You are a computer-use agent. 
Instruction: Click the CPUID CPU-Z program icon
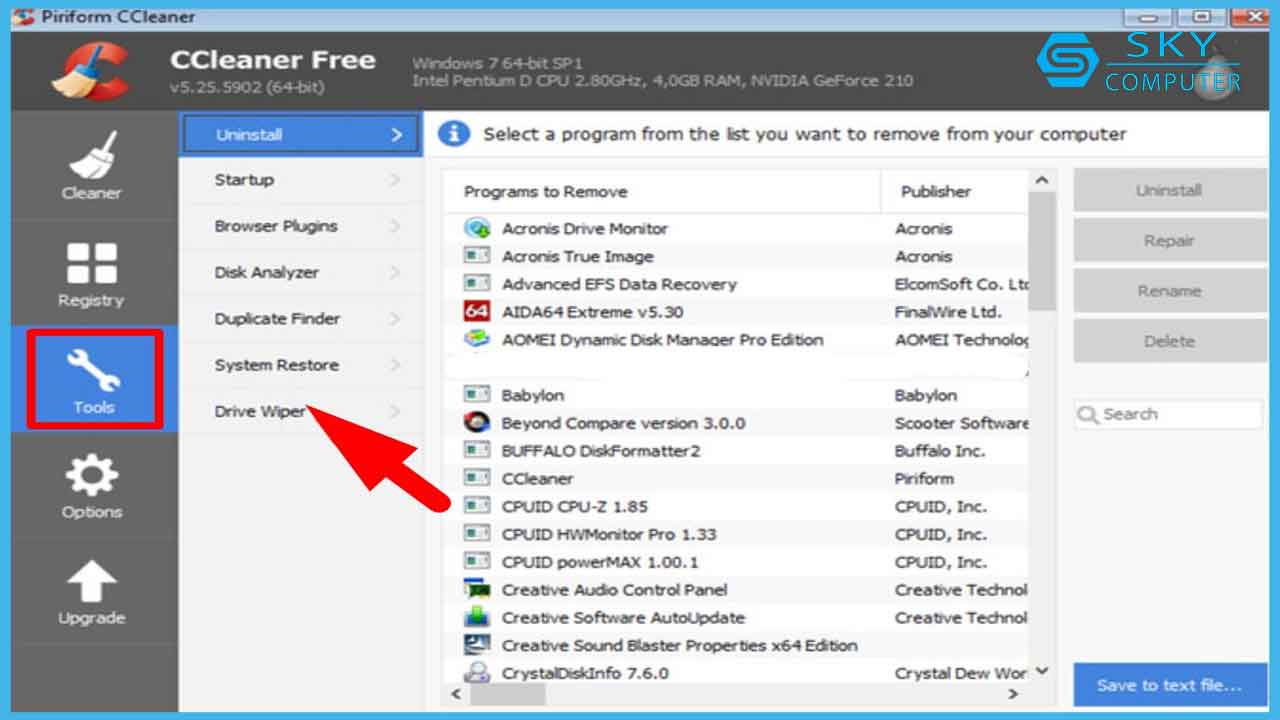coord(477,506)
